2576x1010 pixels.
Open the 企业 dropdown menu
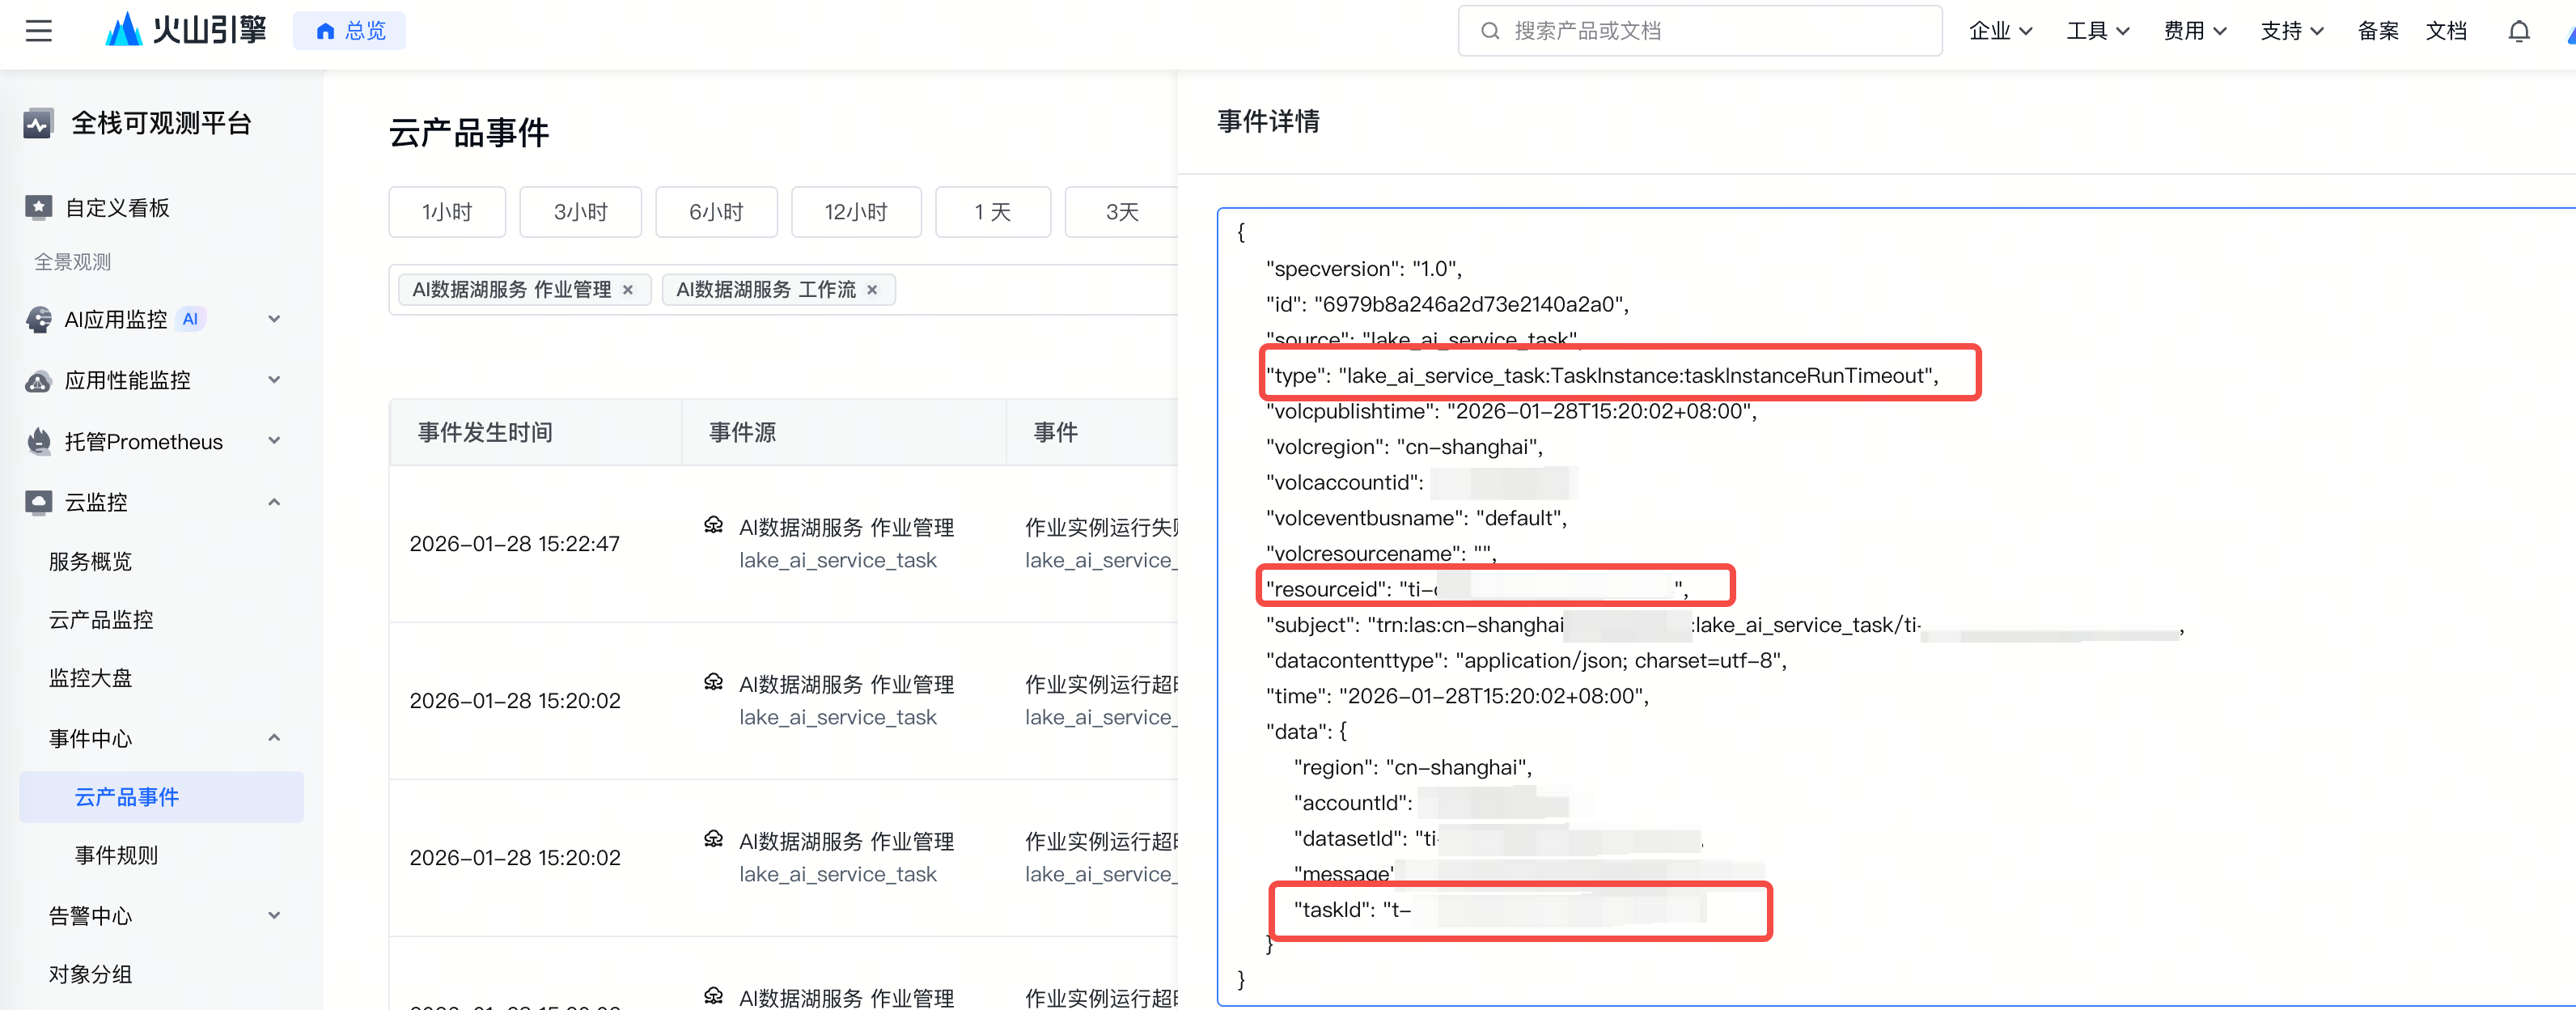pyautogui.click(x=2000, y=31)
